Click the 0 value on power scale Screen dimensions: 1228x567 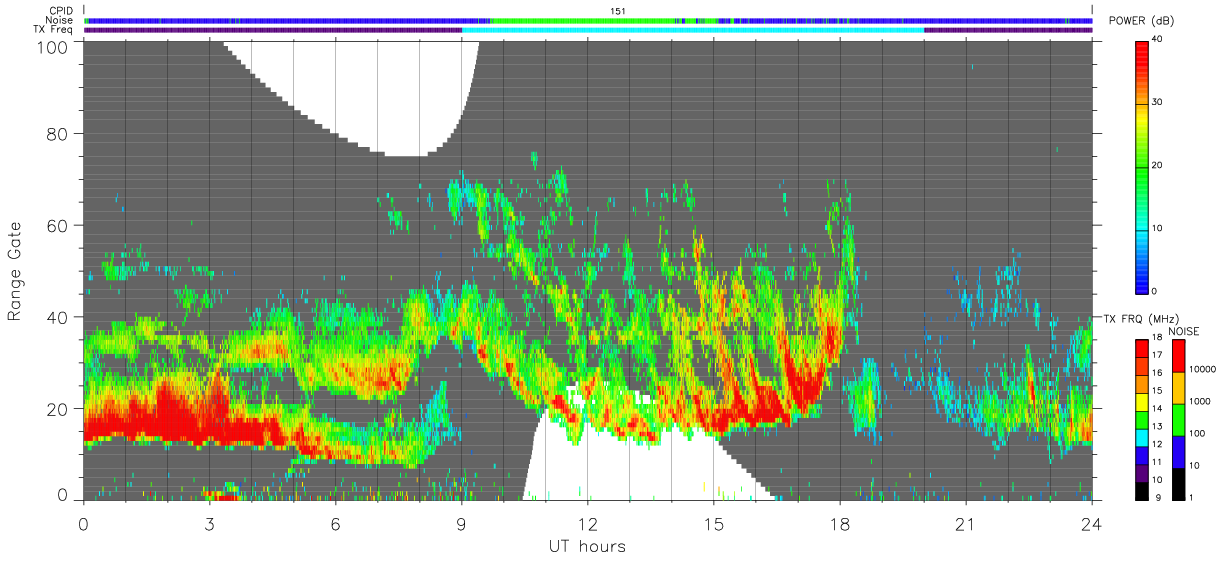tap(1155, 291)
